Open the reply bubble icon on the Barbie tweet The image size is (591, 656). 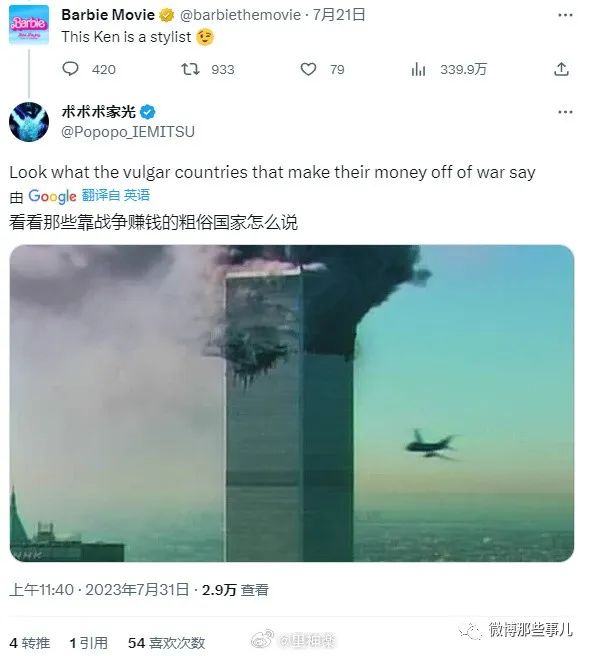pyautogui.click(x=70, y=69)
